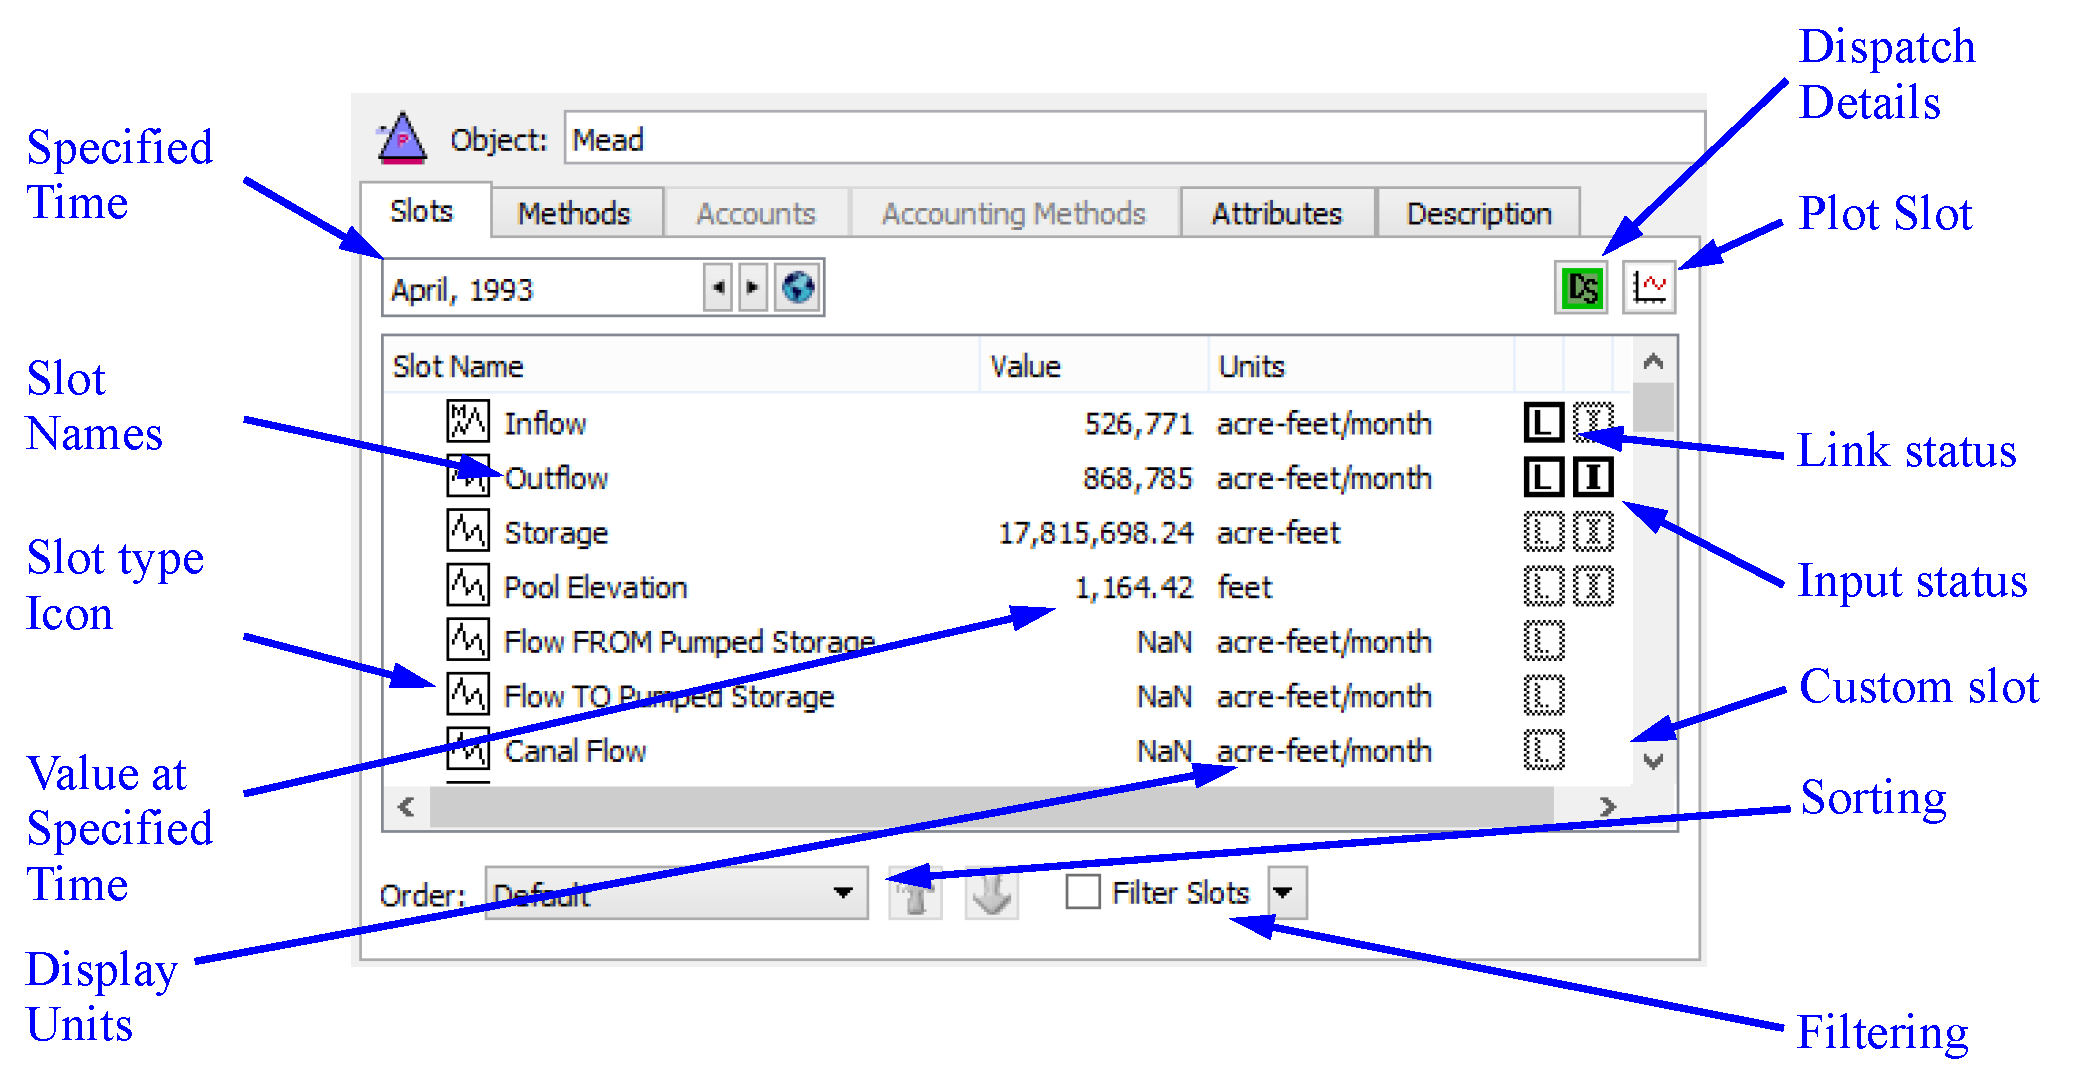Expand the Filter Slots dropdown arrow
The width and height of the screenshot is (2096, 1092).
[x=1287, y=892]
